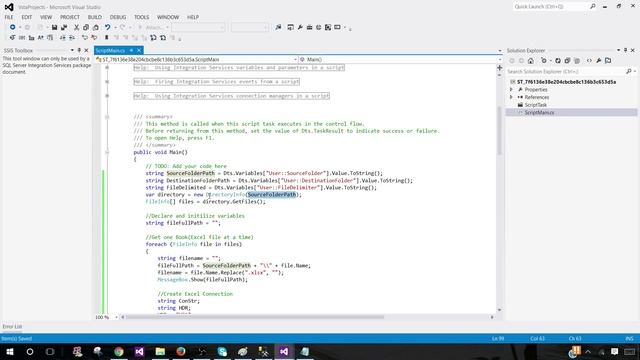Collapse the Main() method outline

(107, 152)
